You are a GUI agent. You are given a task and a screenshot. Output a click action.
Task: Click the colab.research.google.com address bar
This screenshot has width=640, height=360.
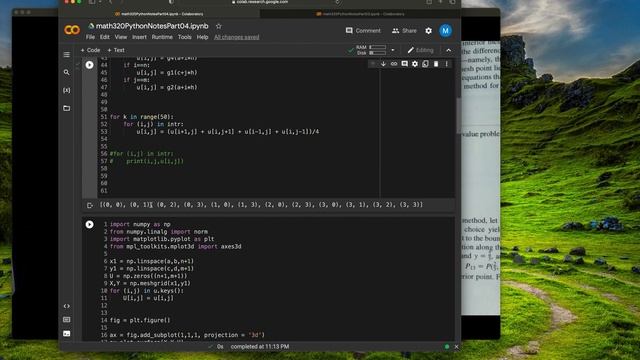click(x=261, y=2)
